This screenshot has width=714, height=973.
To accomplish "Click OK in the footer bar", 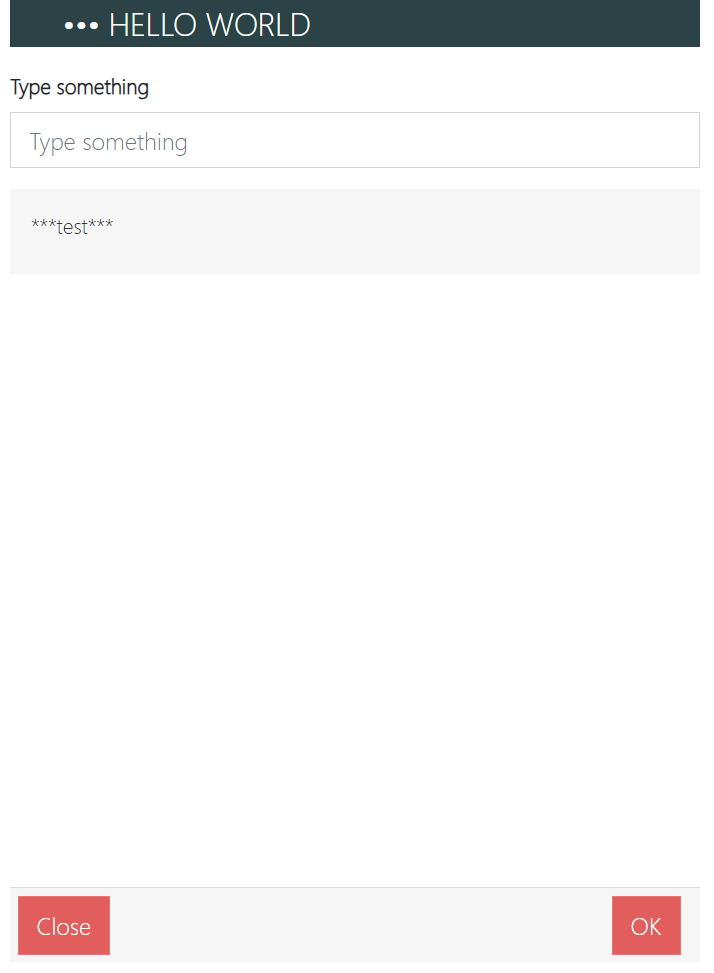I will tap(646, 926).
